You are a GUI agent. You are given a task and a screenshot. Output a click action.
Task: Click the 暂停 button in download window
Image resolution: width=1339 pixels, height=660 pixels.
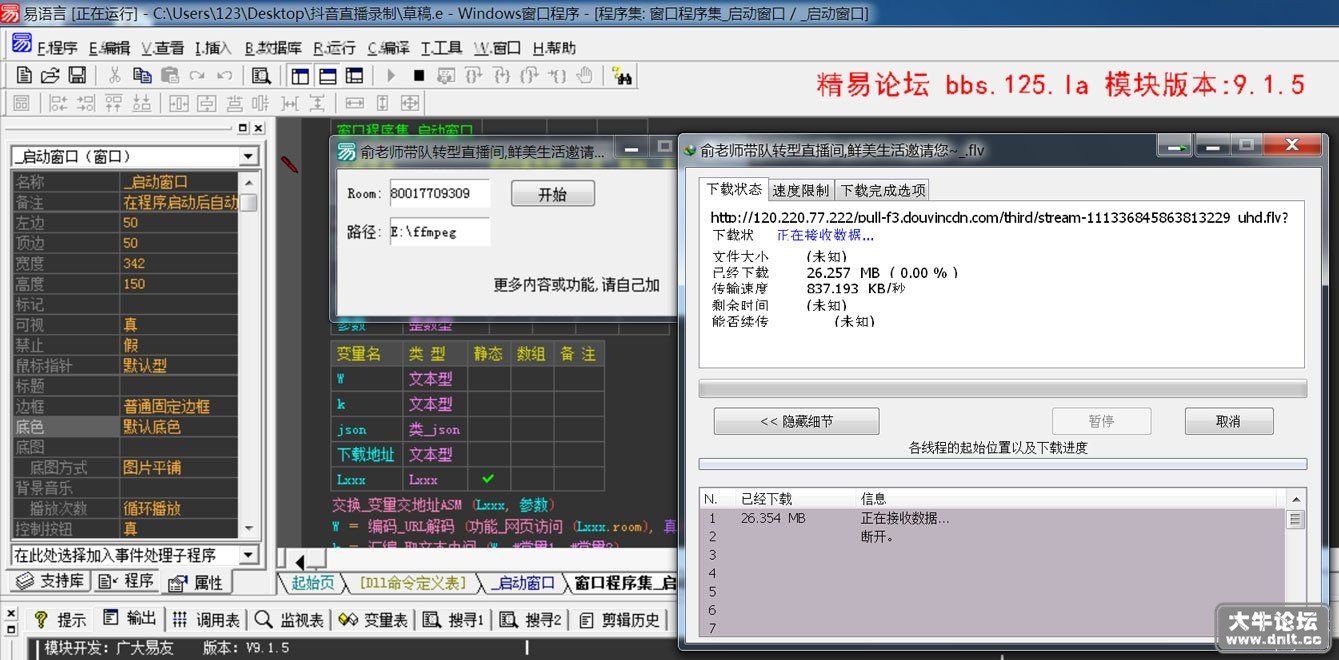tap(1100, 421)
